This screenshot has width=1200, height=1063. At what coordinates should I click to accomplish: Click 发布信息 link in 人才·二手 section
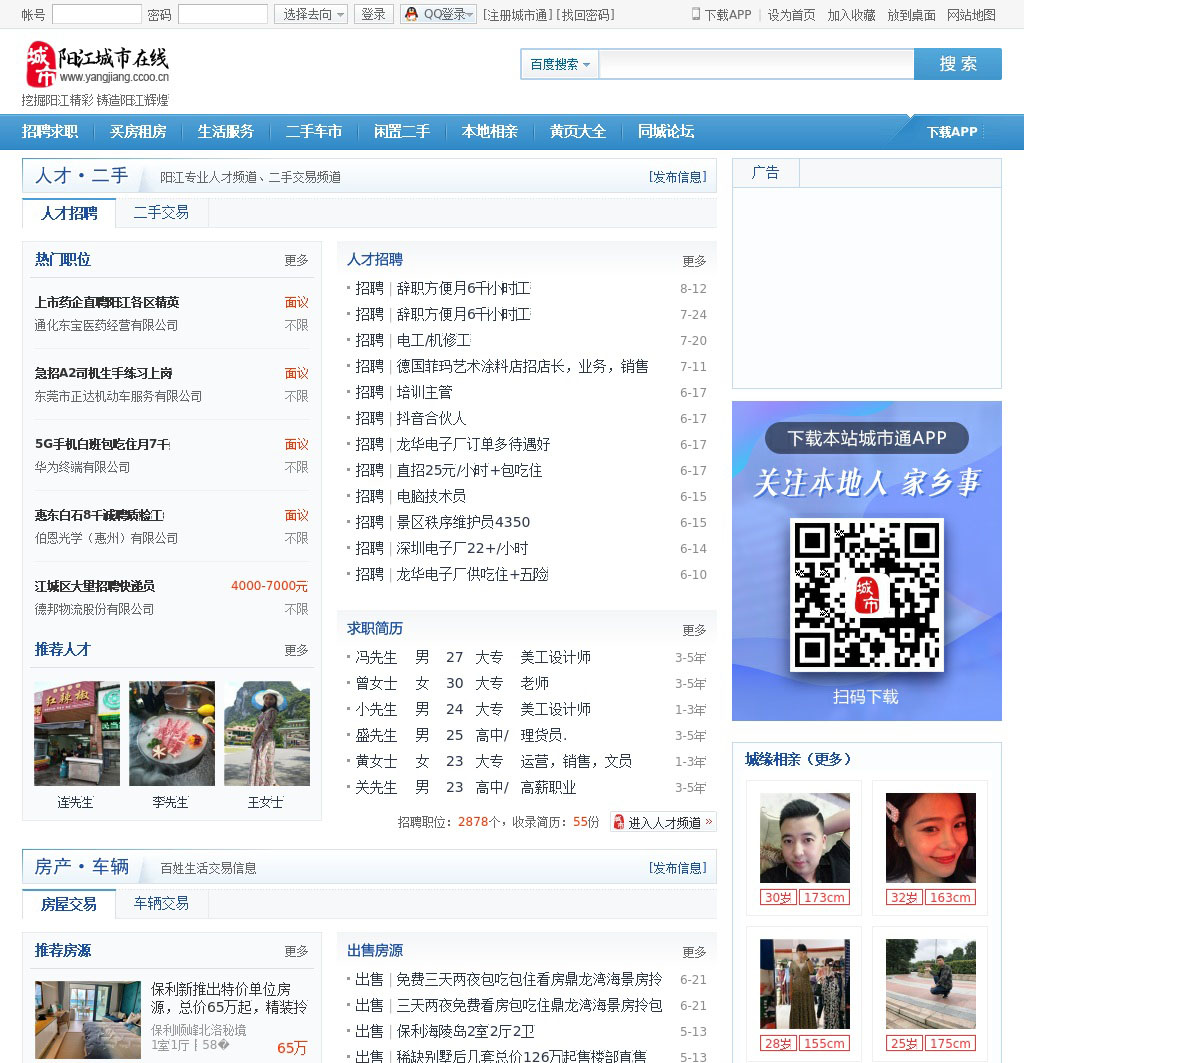(677, 177)
